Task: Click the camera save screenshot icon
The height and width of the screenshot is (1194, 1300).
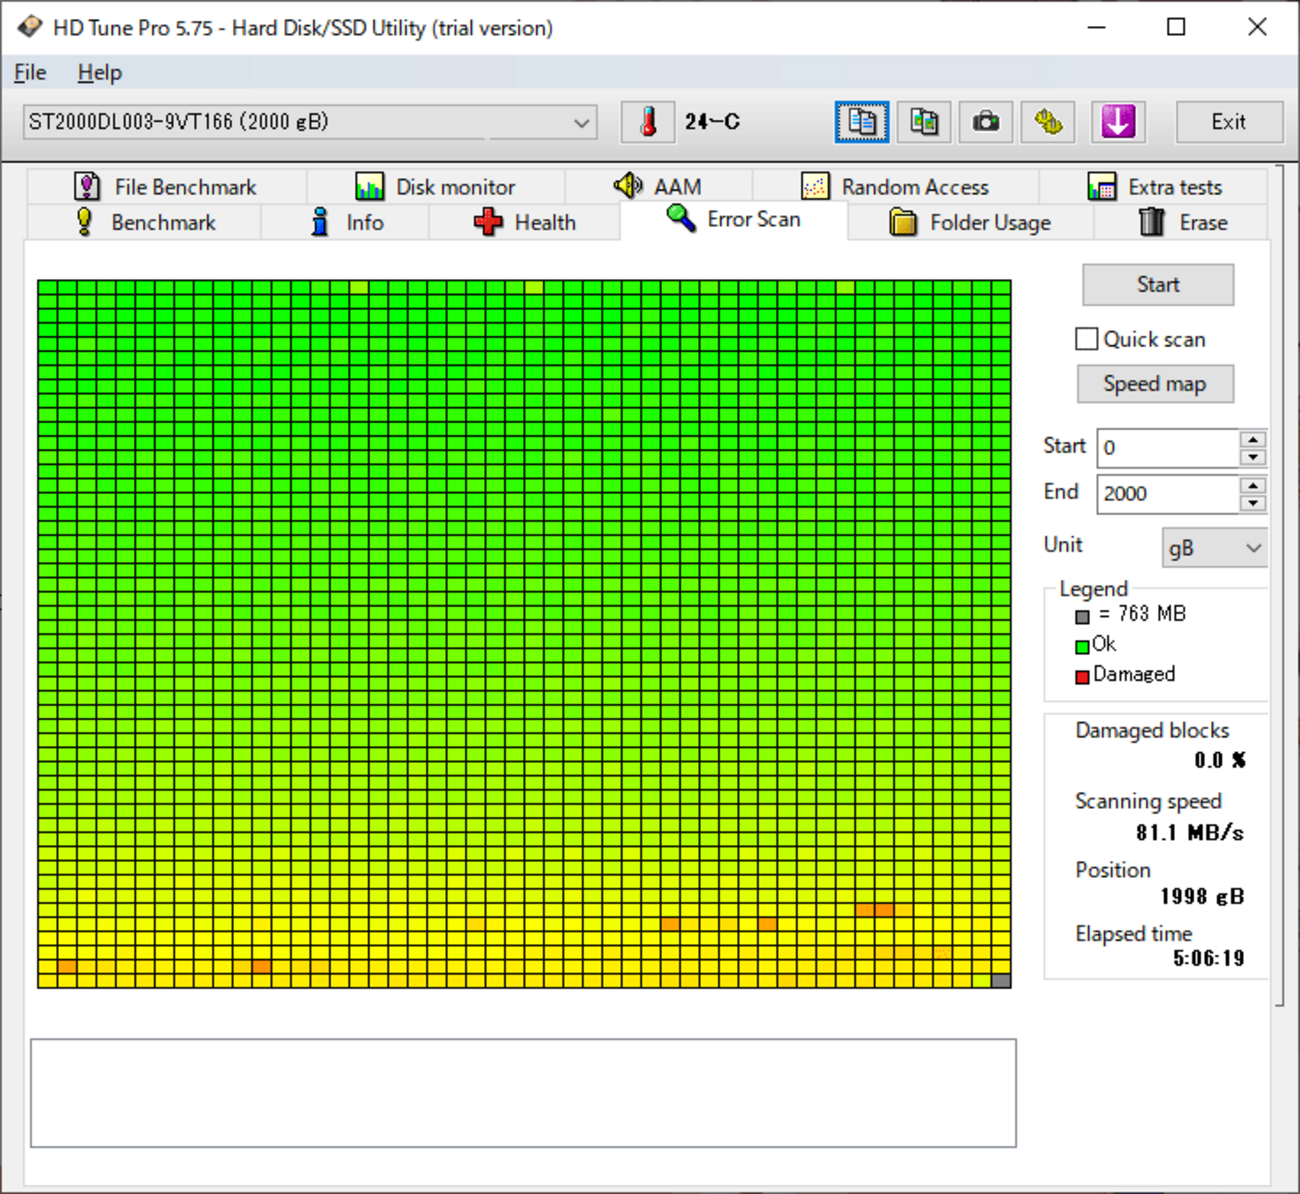Action: click(986, 122)
